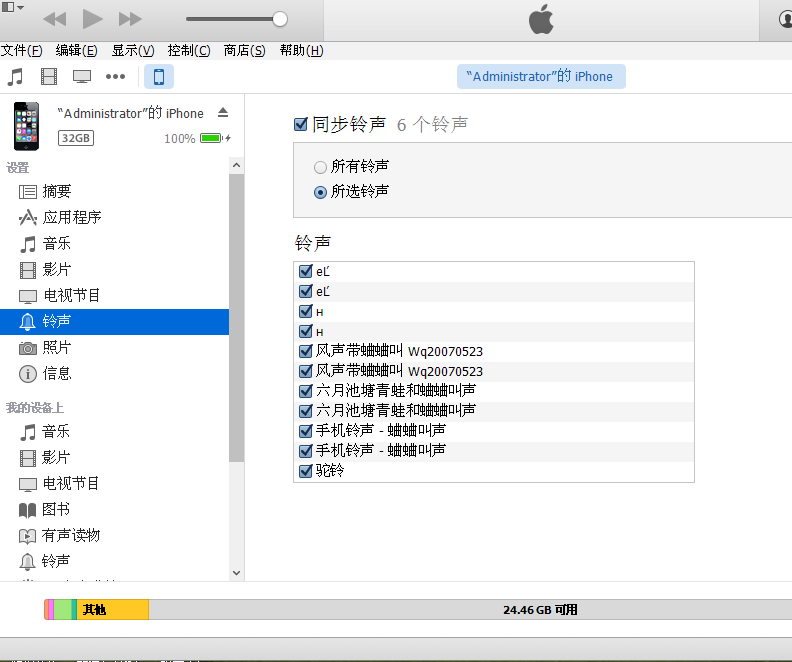Eject the iPhone using the eject icon
This screenshot has height=662, width=792.
tap(223, 113)
